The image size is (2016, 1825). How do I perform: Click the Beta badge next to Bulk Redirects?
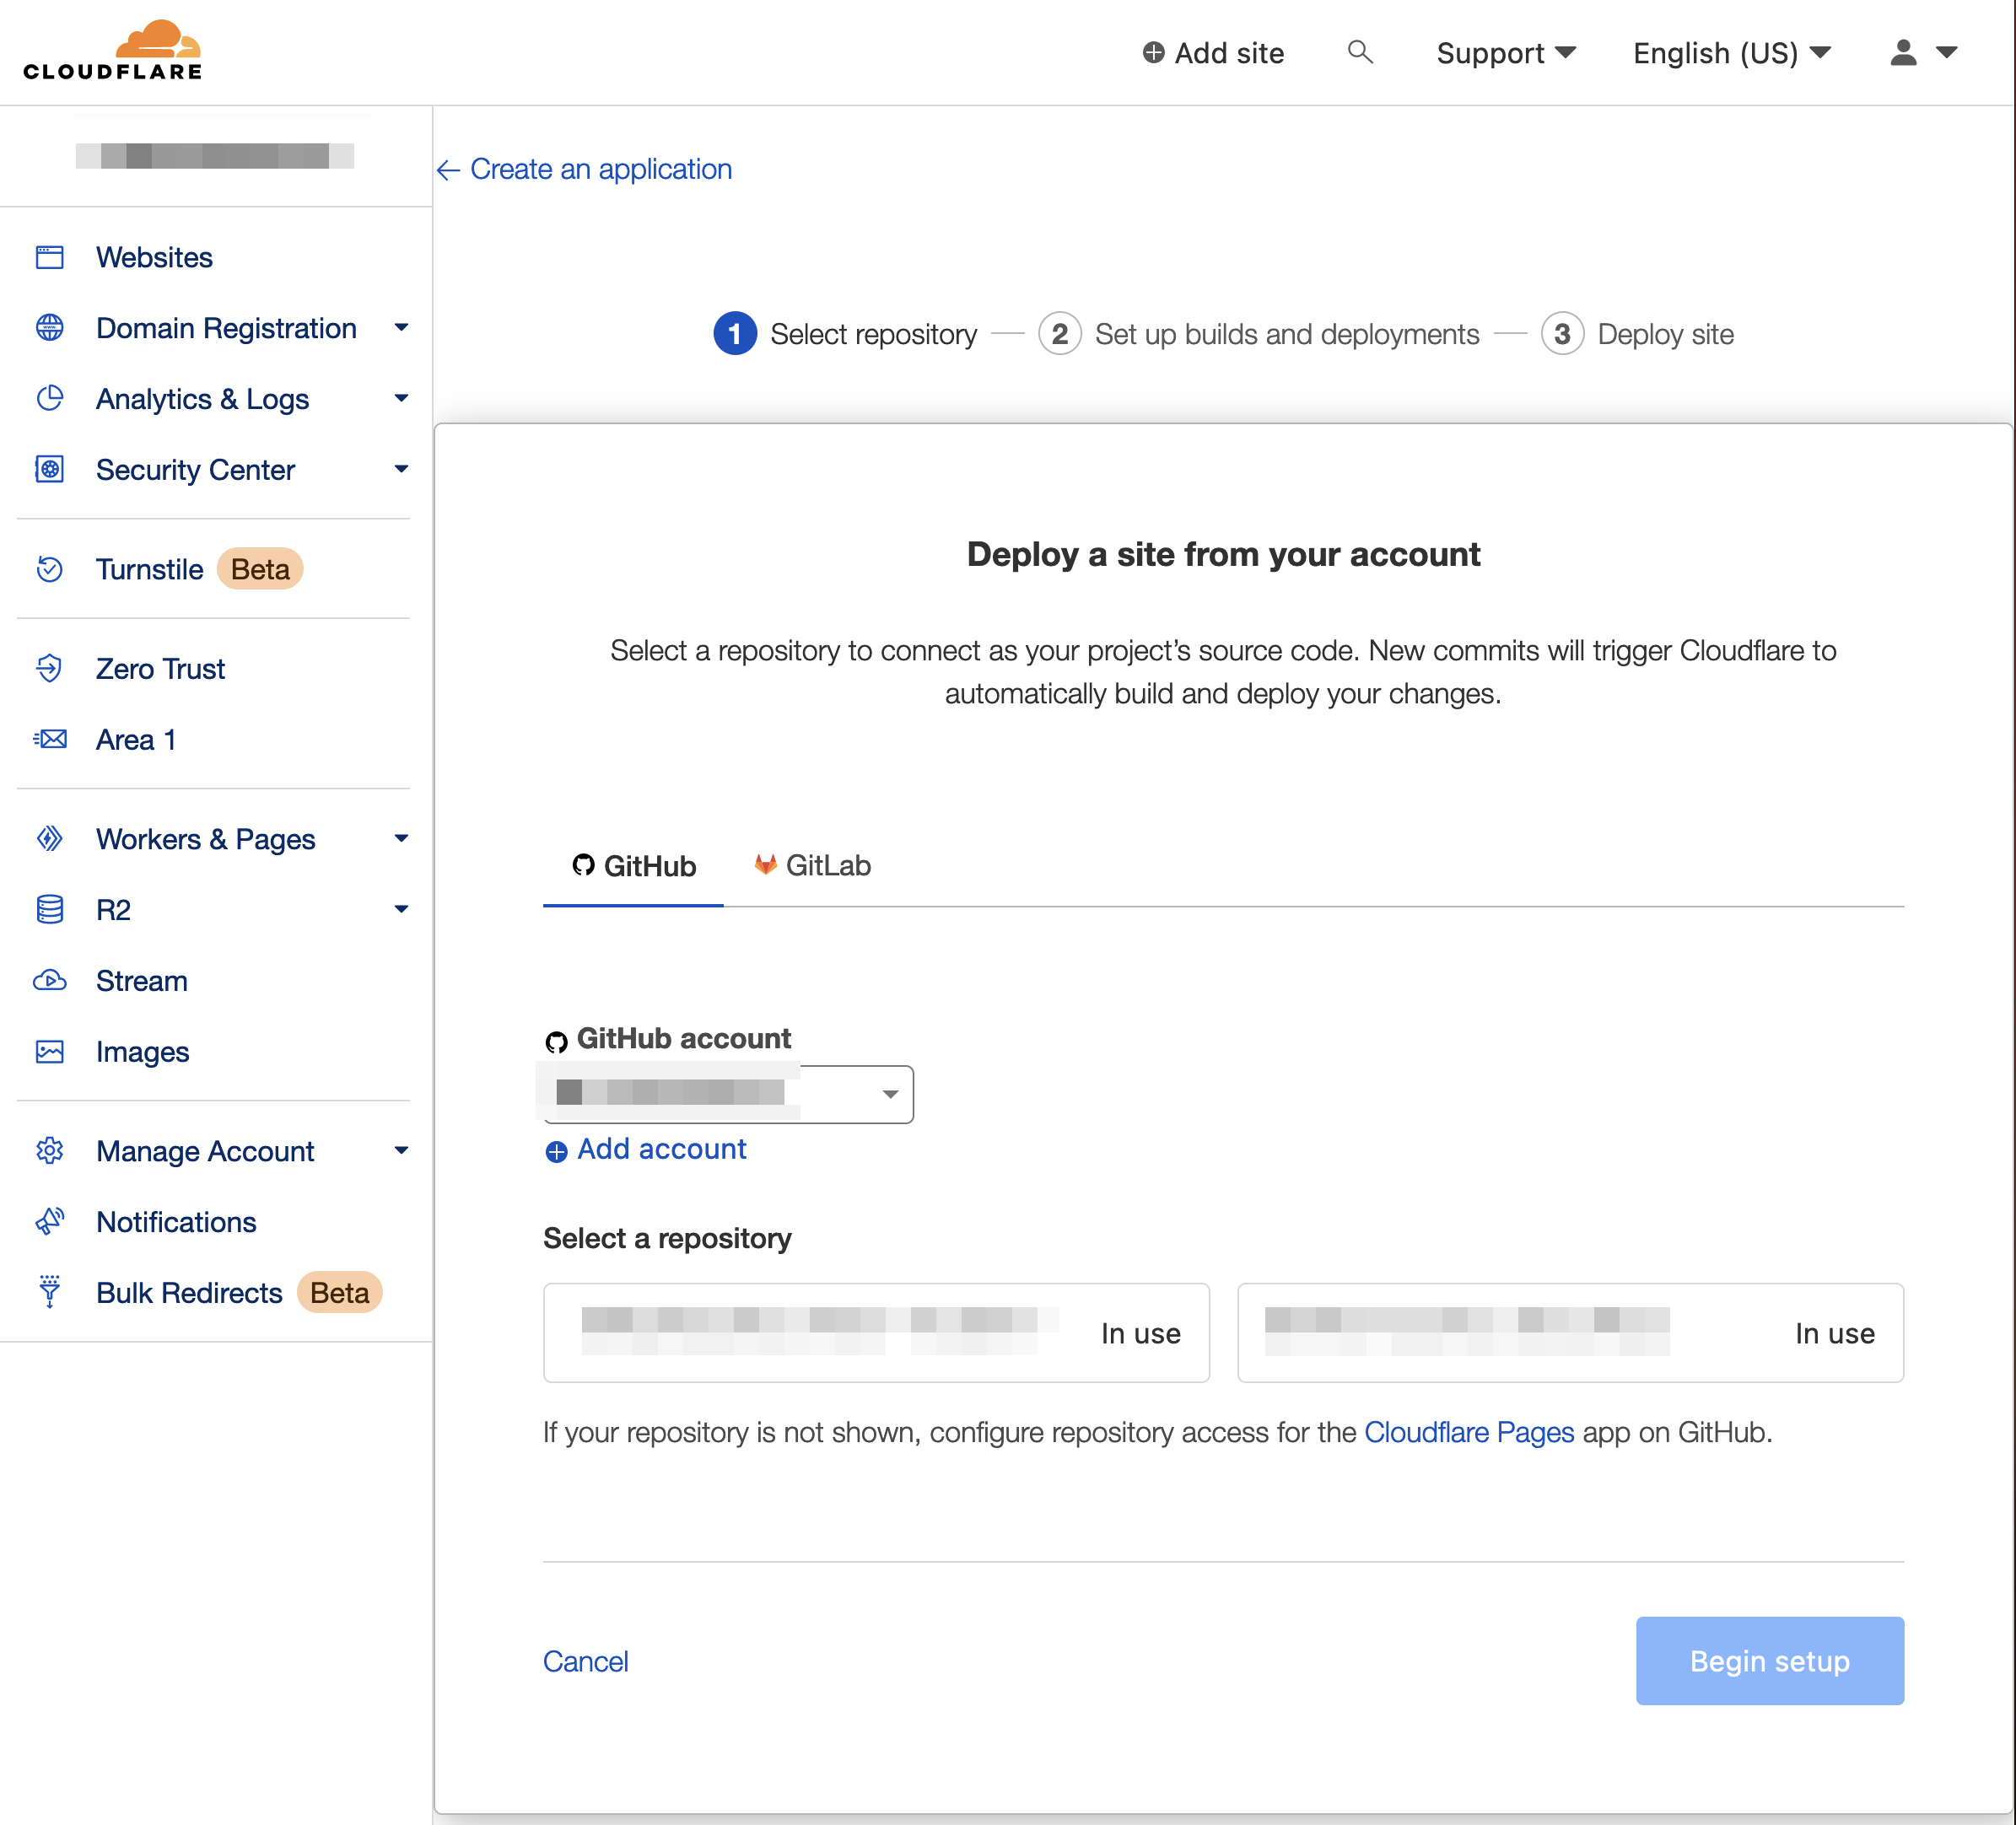[x=339, y=1292]
